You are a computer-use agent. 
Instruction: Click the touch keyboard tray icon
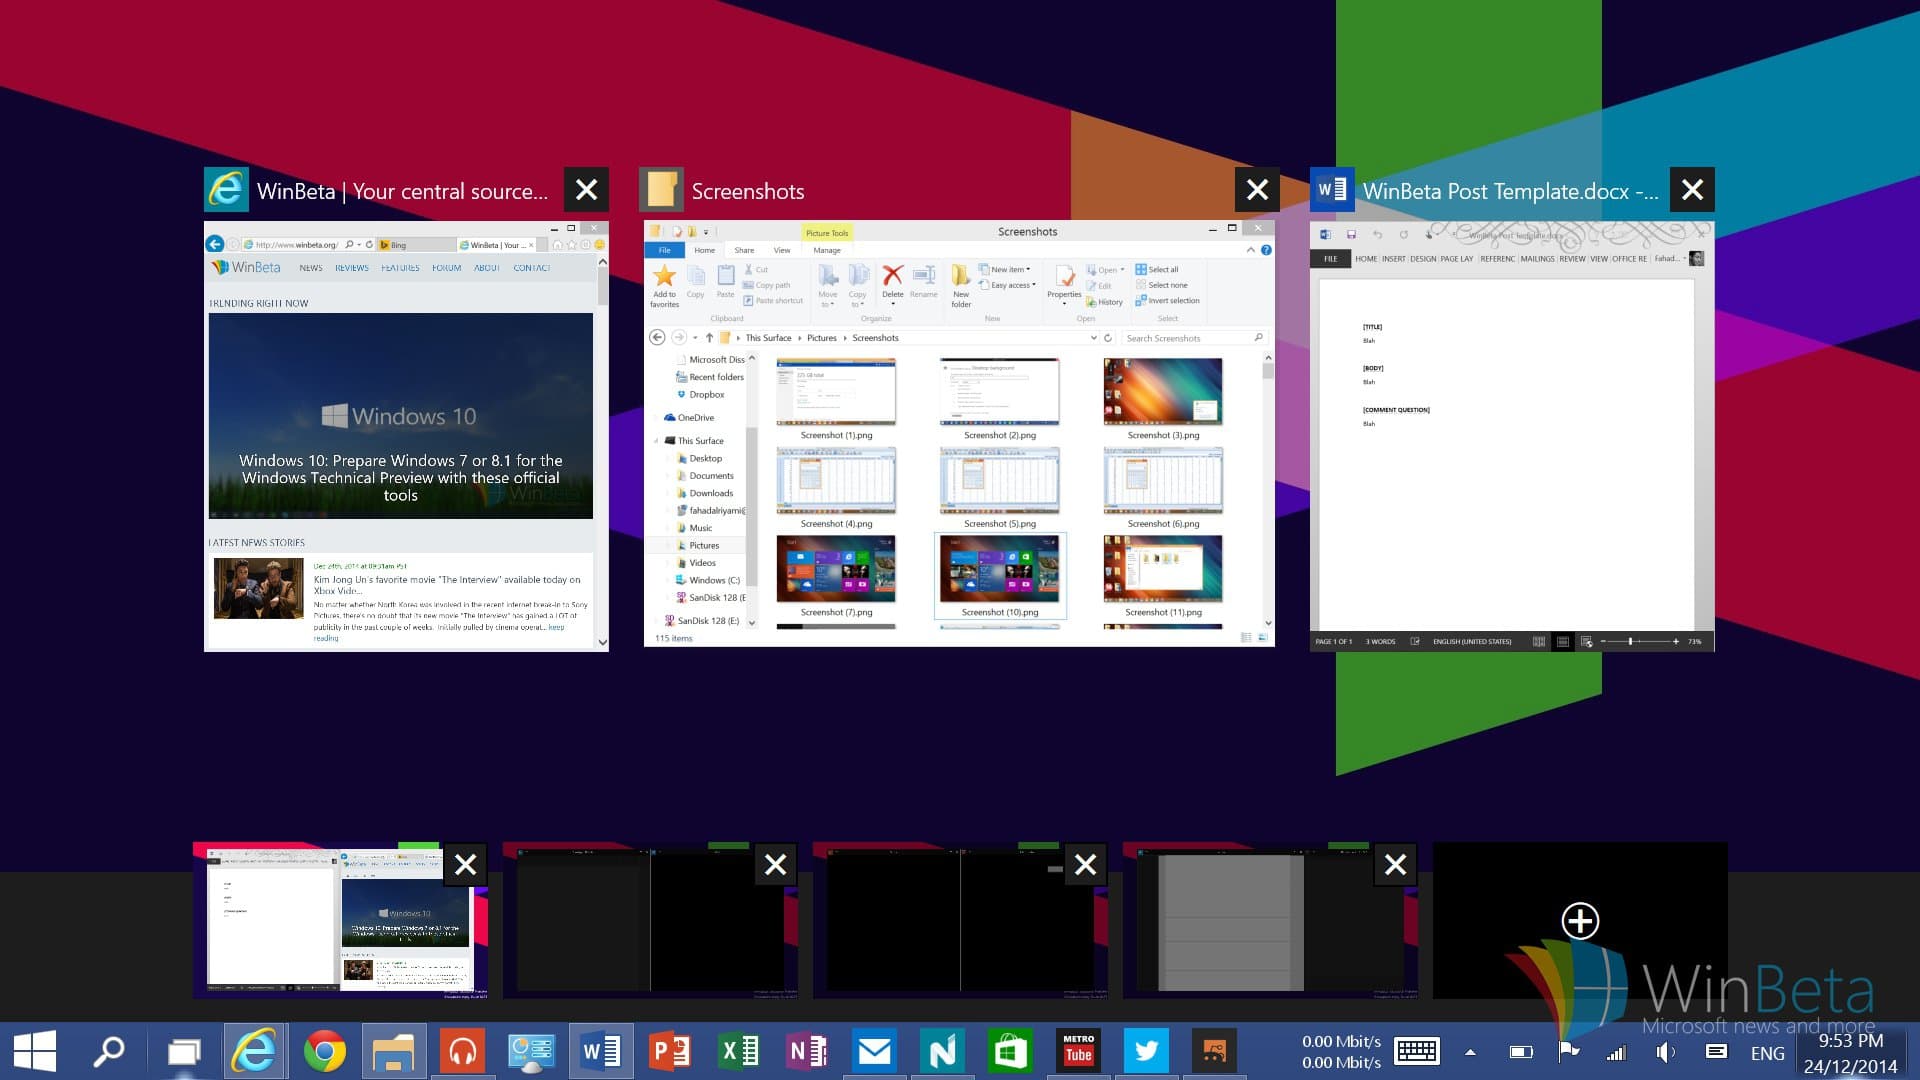click(1416, 1051)
